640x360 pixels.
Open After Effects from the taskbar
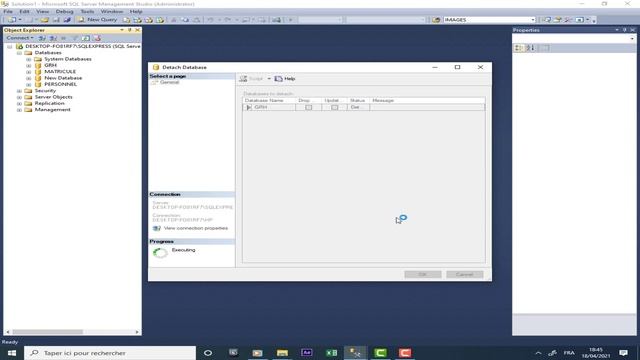pyautogui.click(x=307, y=353)
